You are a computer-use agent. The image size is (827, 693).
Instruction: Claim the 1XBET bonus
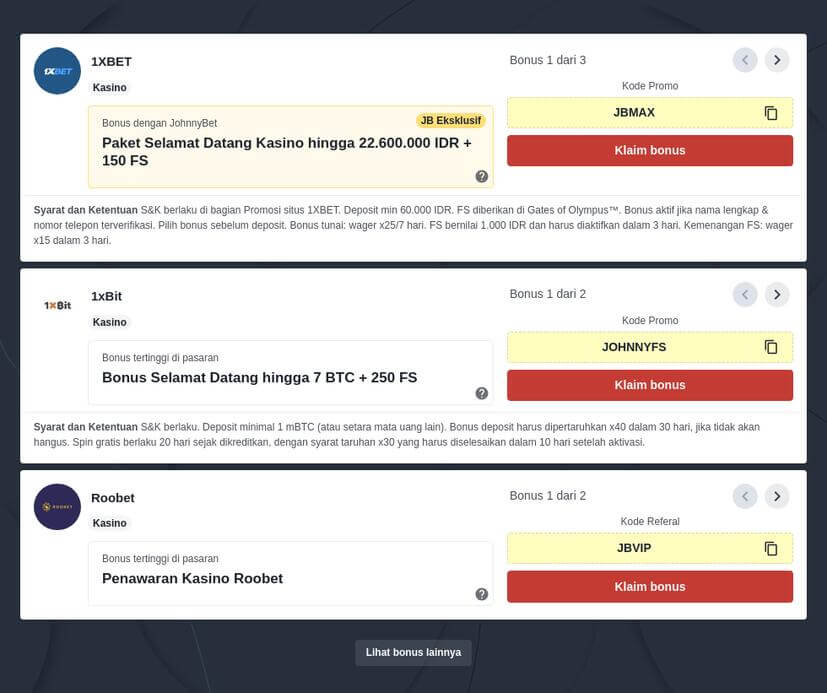649,150
